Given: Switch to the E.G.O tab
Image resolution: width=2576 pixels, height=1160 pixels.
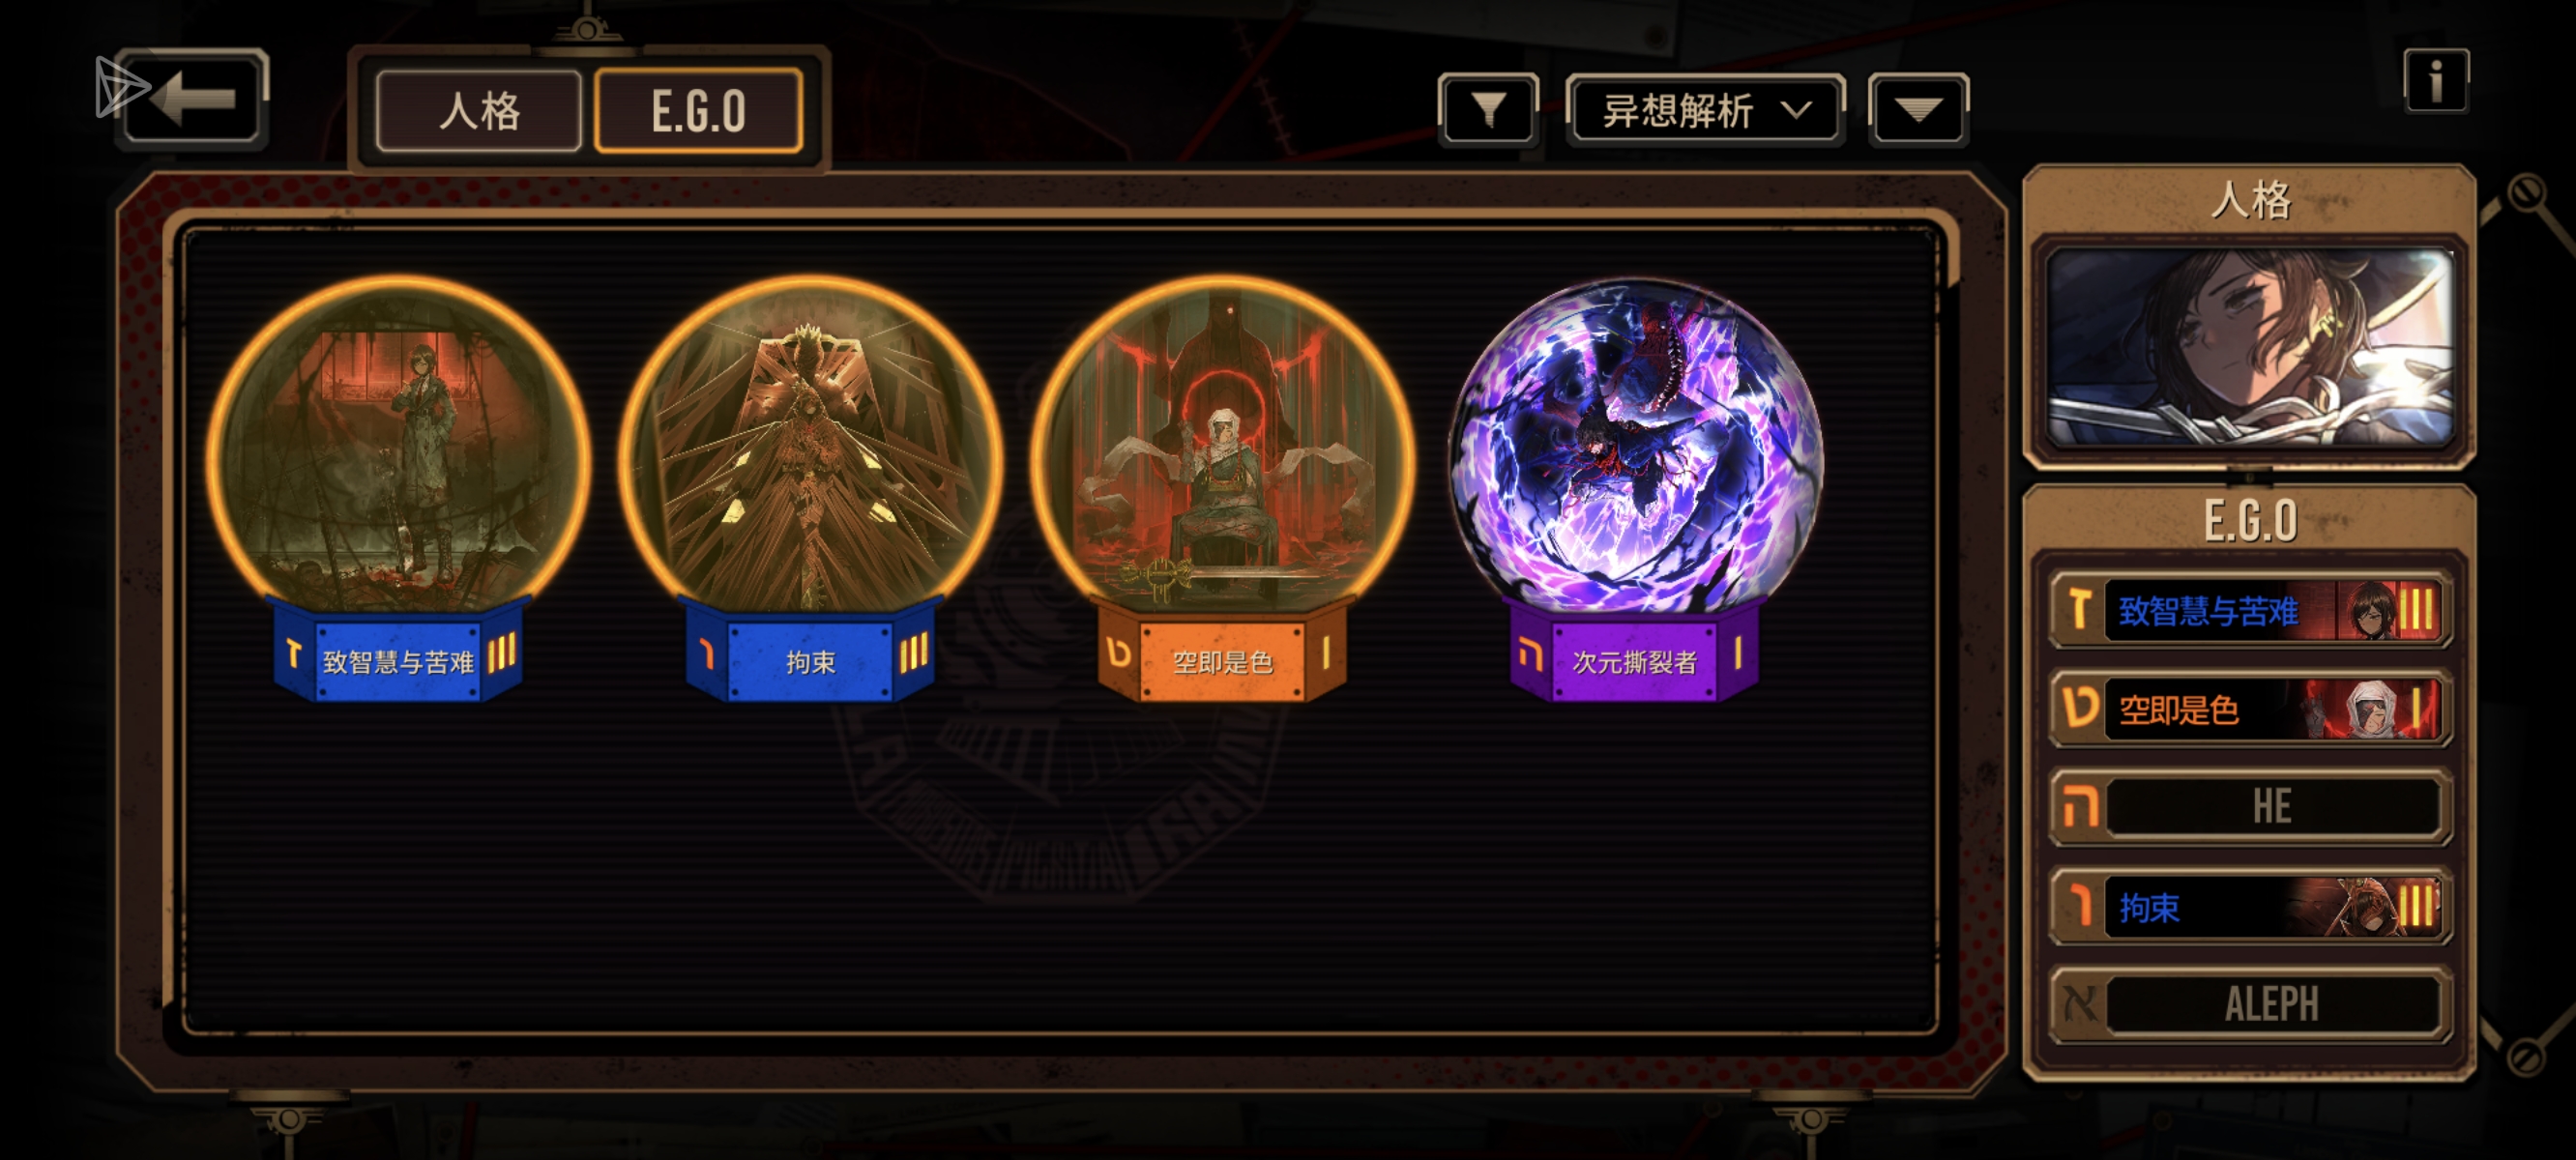Looking at the screenshot, I should tap(698, 111).
